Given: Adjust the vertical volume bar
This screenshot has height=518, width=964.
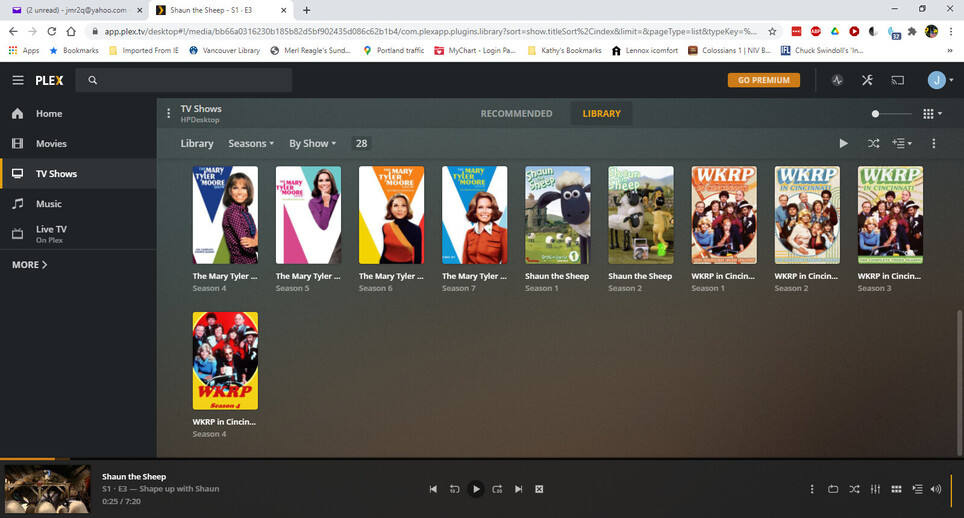Looking at the screenshot, I should pyautogui.click(x=952, y=489).
